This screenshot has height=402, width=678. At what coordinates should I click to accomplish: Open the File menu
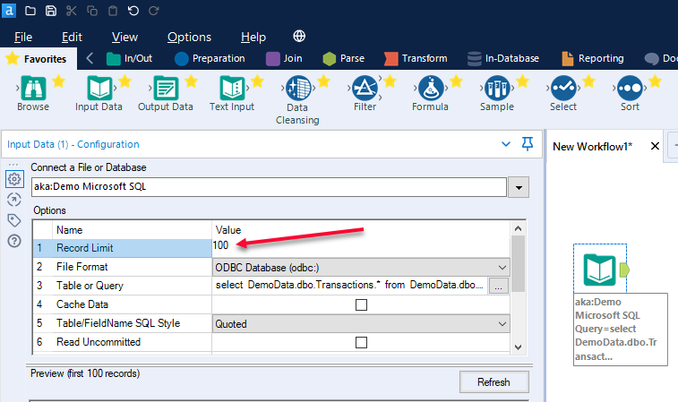point(23,37)
